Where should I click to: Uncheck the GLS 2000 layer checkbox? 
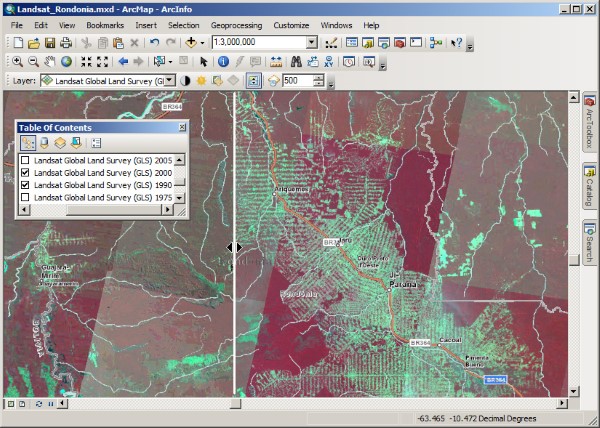click(25, 173)
